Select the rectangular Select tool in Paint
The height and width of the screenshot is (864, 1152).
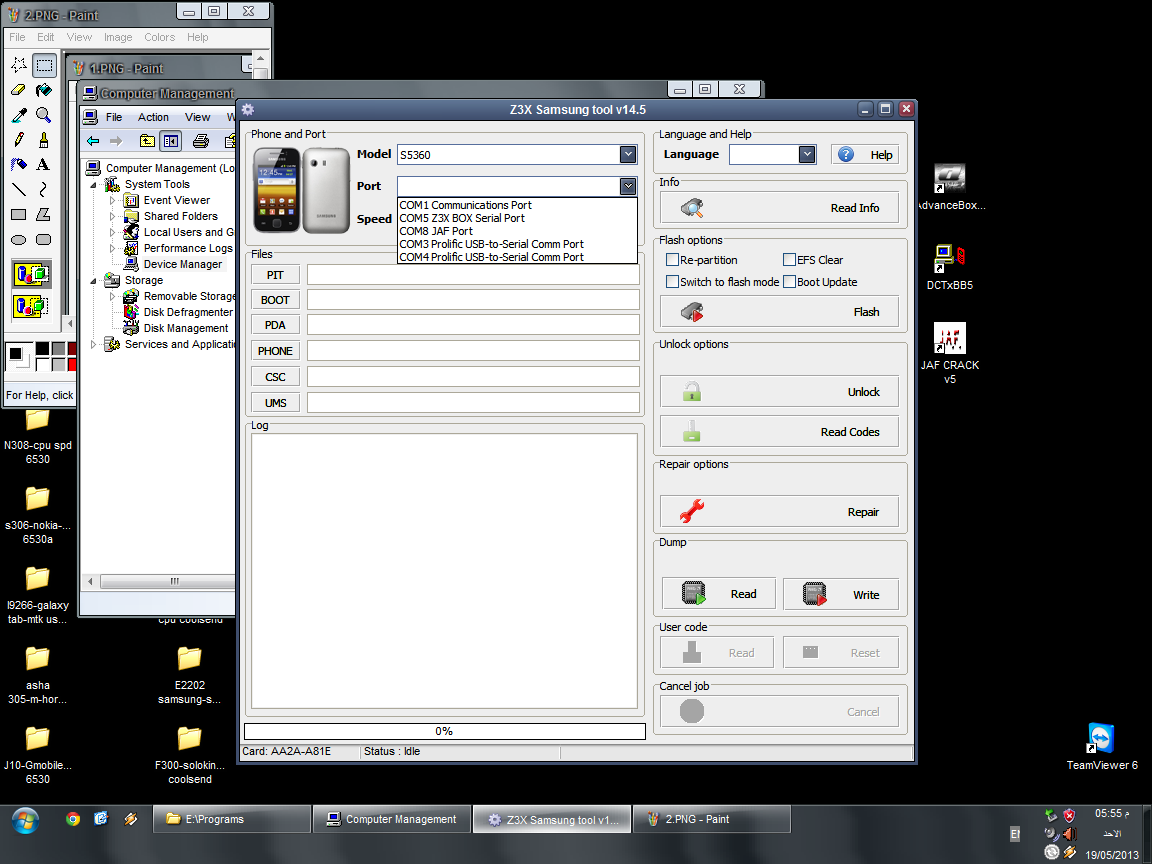coord(44,65)
